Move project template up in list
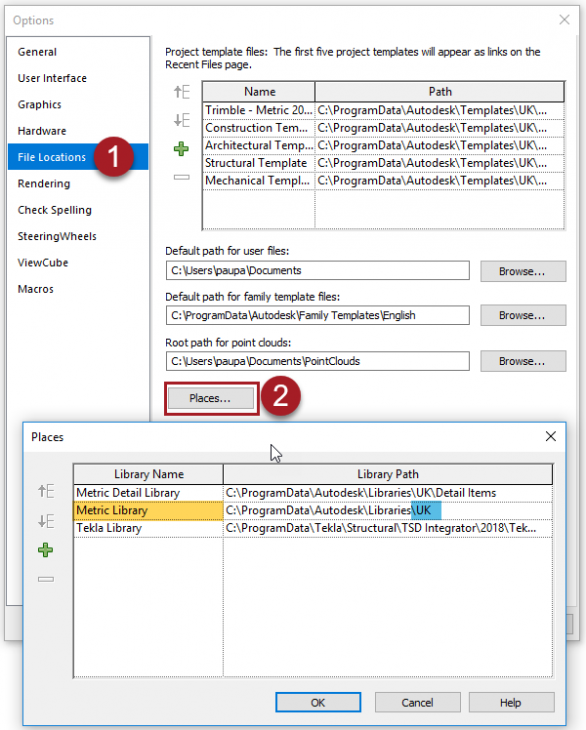Viewport: 586px width, 730px height. [x=181, y=92]
